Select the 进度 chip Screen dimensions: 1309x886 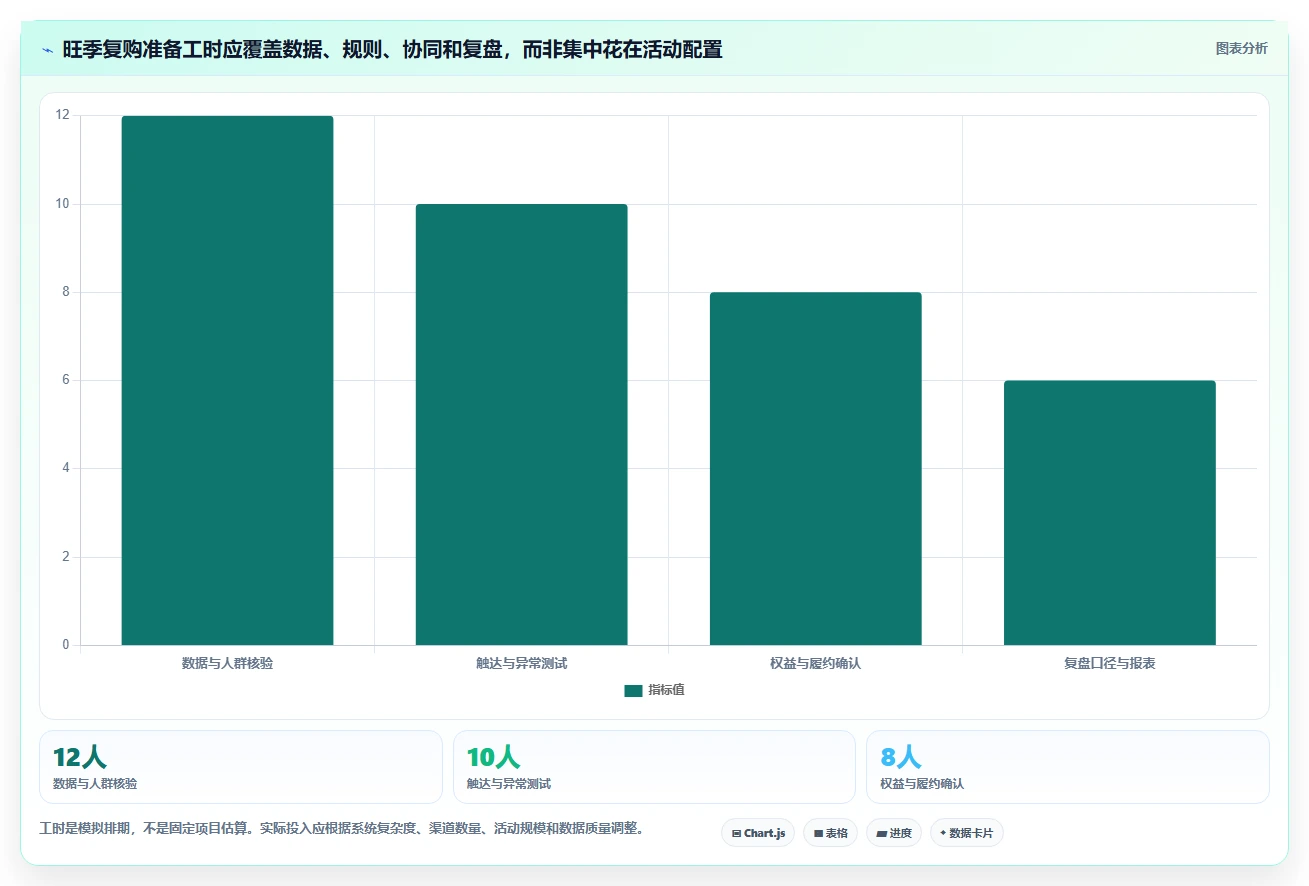tap(894, 833)
